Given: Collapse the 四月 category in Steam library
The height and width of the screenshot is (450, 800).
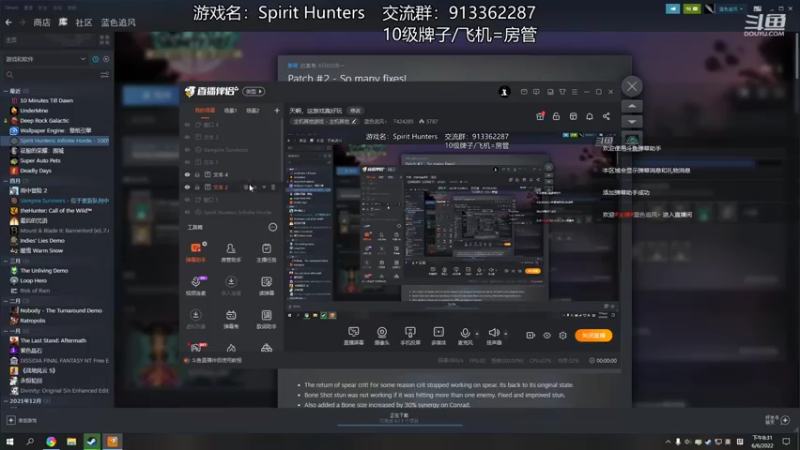Looking at the screenshot, I should tap(6, 181).
